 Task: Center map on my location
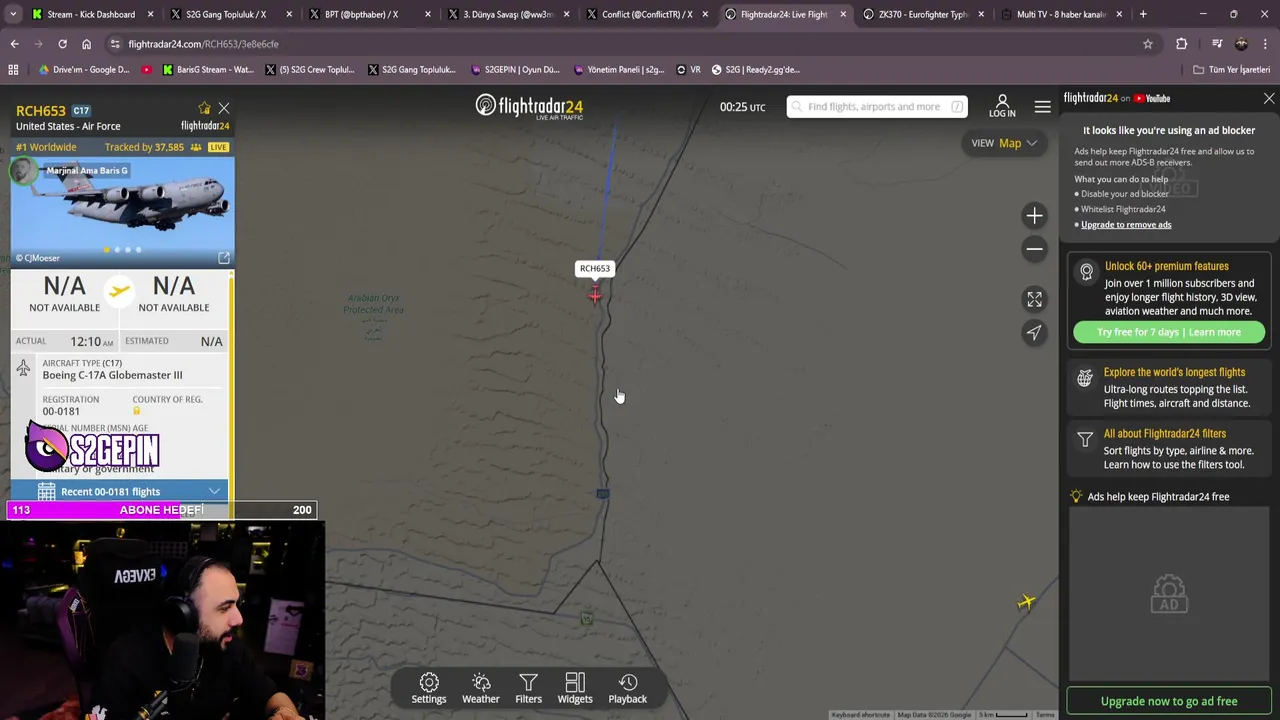tap(1034, 332)
